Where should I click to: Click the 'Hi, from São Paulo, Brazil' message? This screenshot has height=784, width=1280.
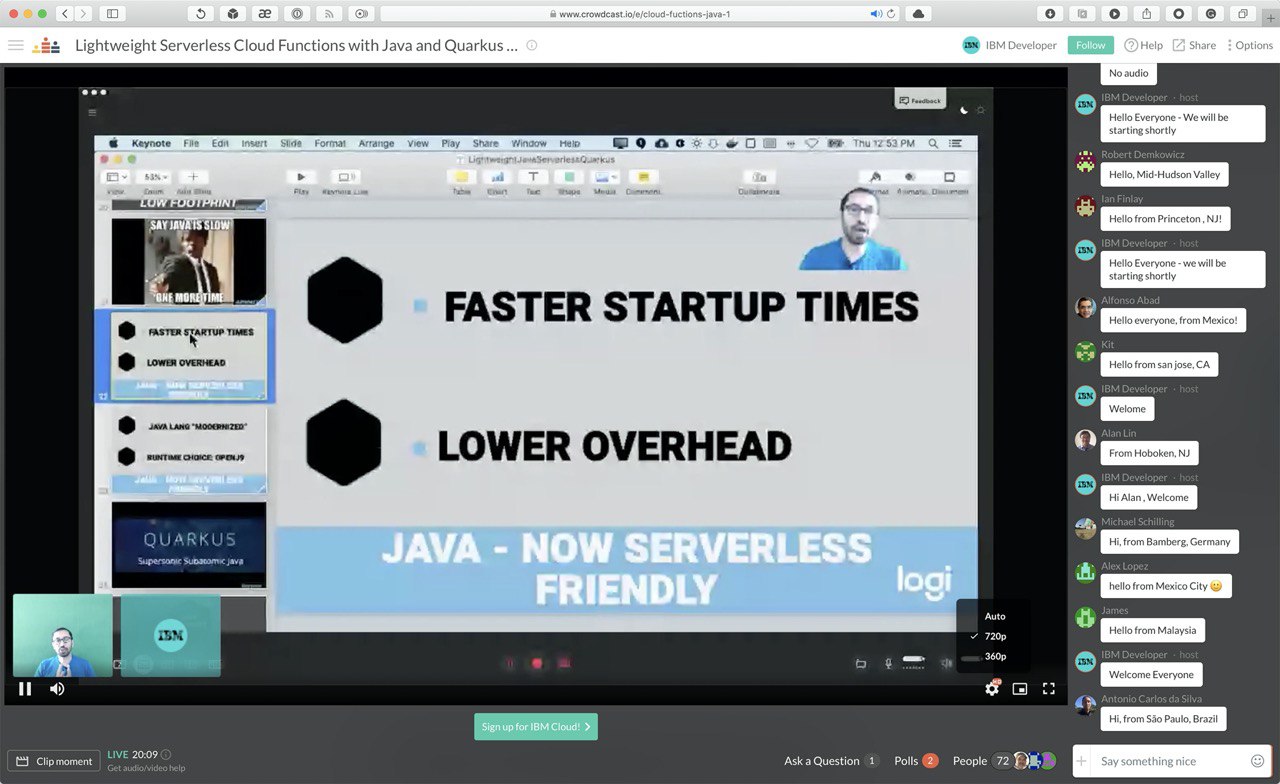[x=1163, y=718]
